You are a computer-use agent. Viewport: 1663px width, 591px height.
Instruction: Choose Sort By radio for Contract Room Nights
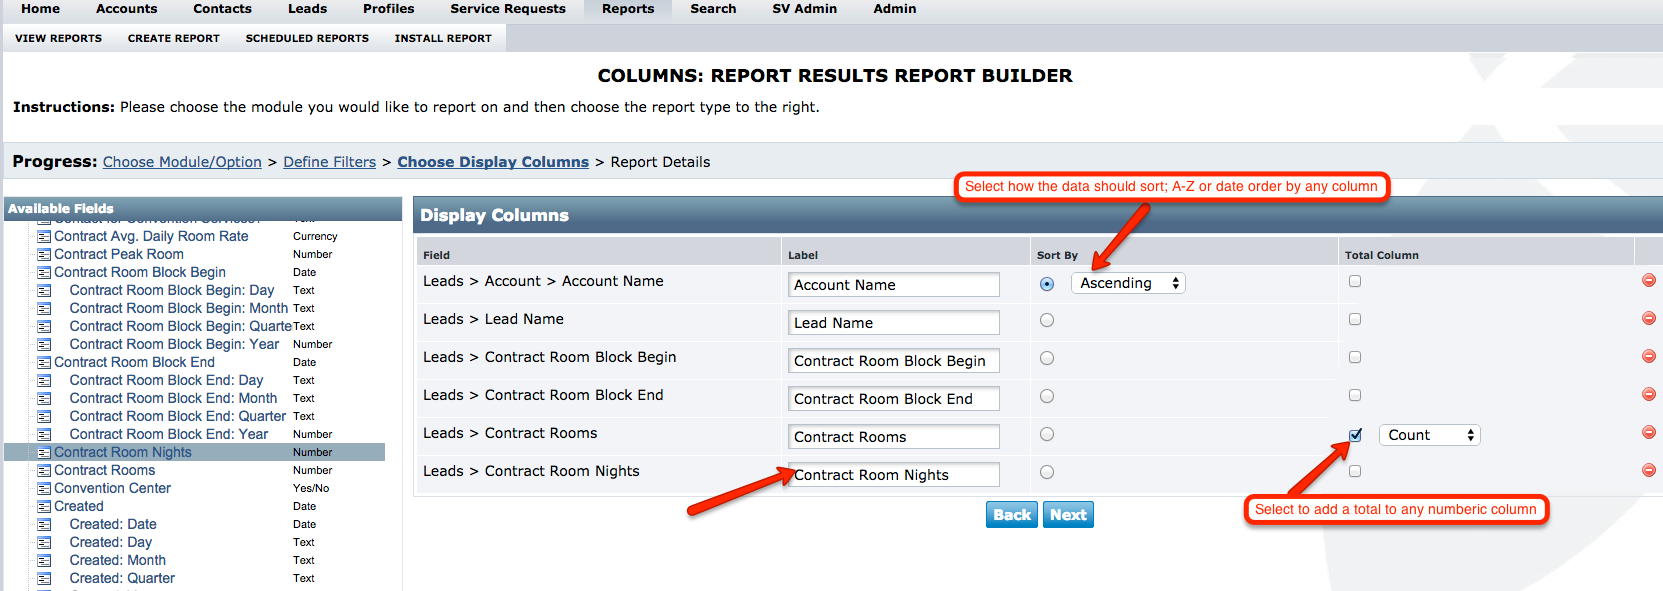click(x=1047, y=472)
